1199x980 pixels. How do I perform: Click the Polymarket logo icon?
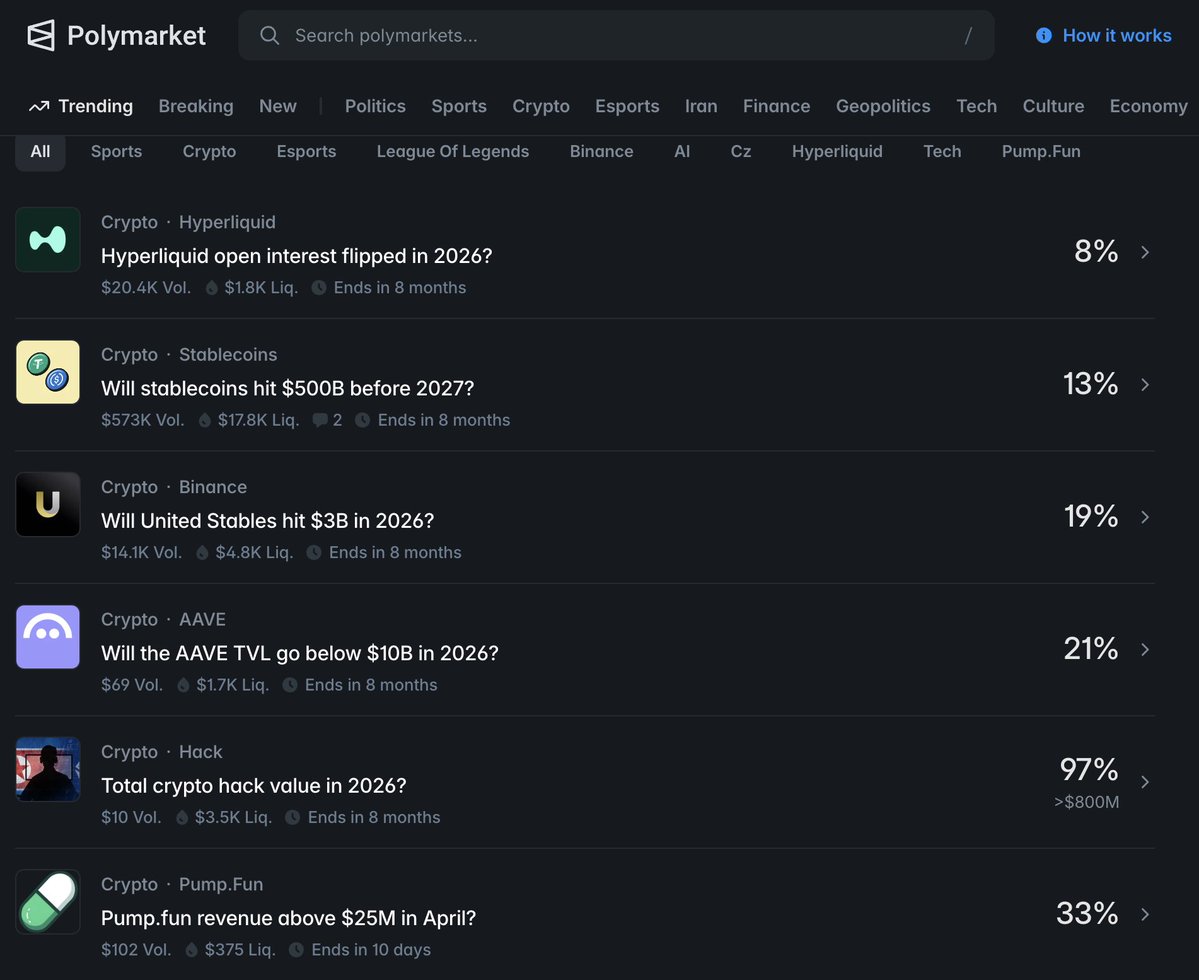click(x=41, y=36)
